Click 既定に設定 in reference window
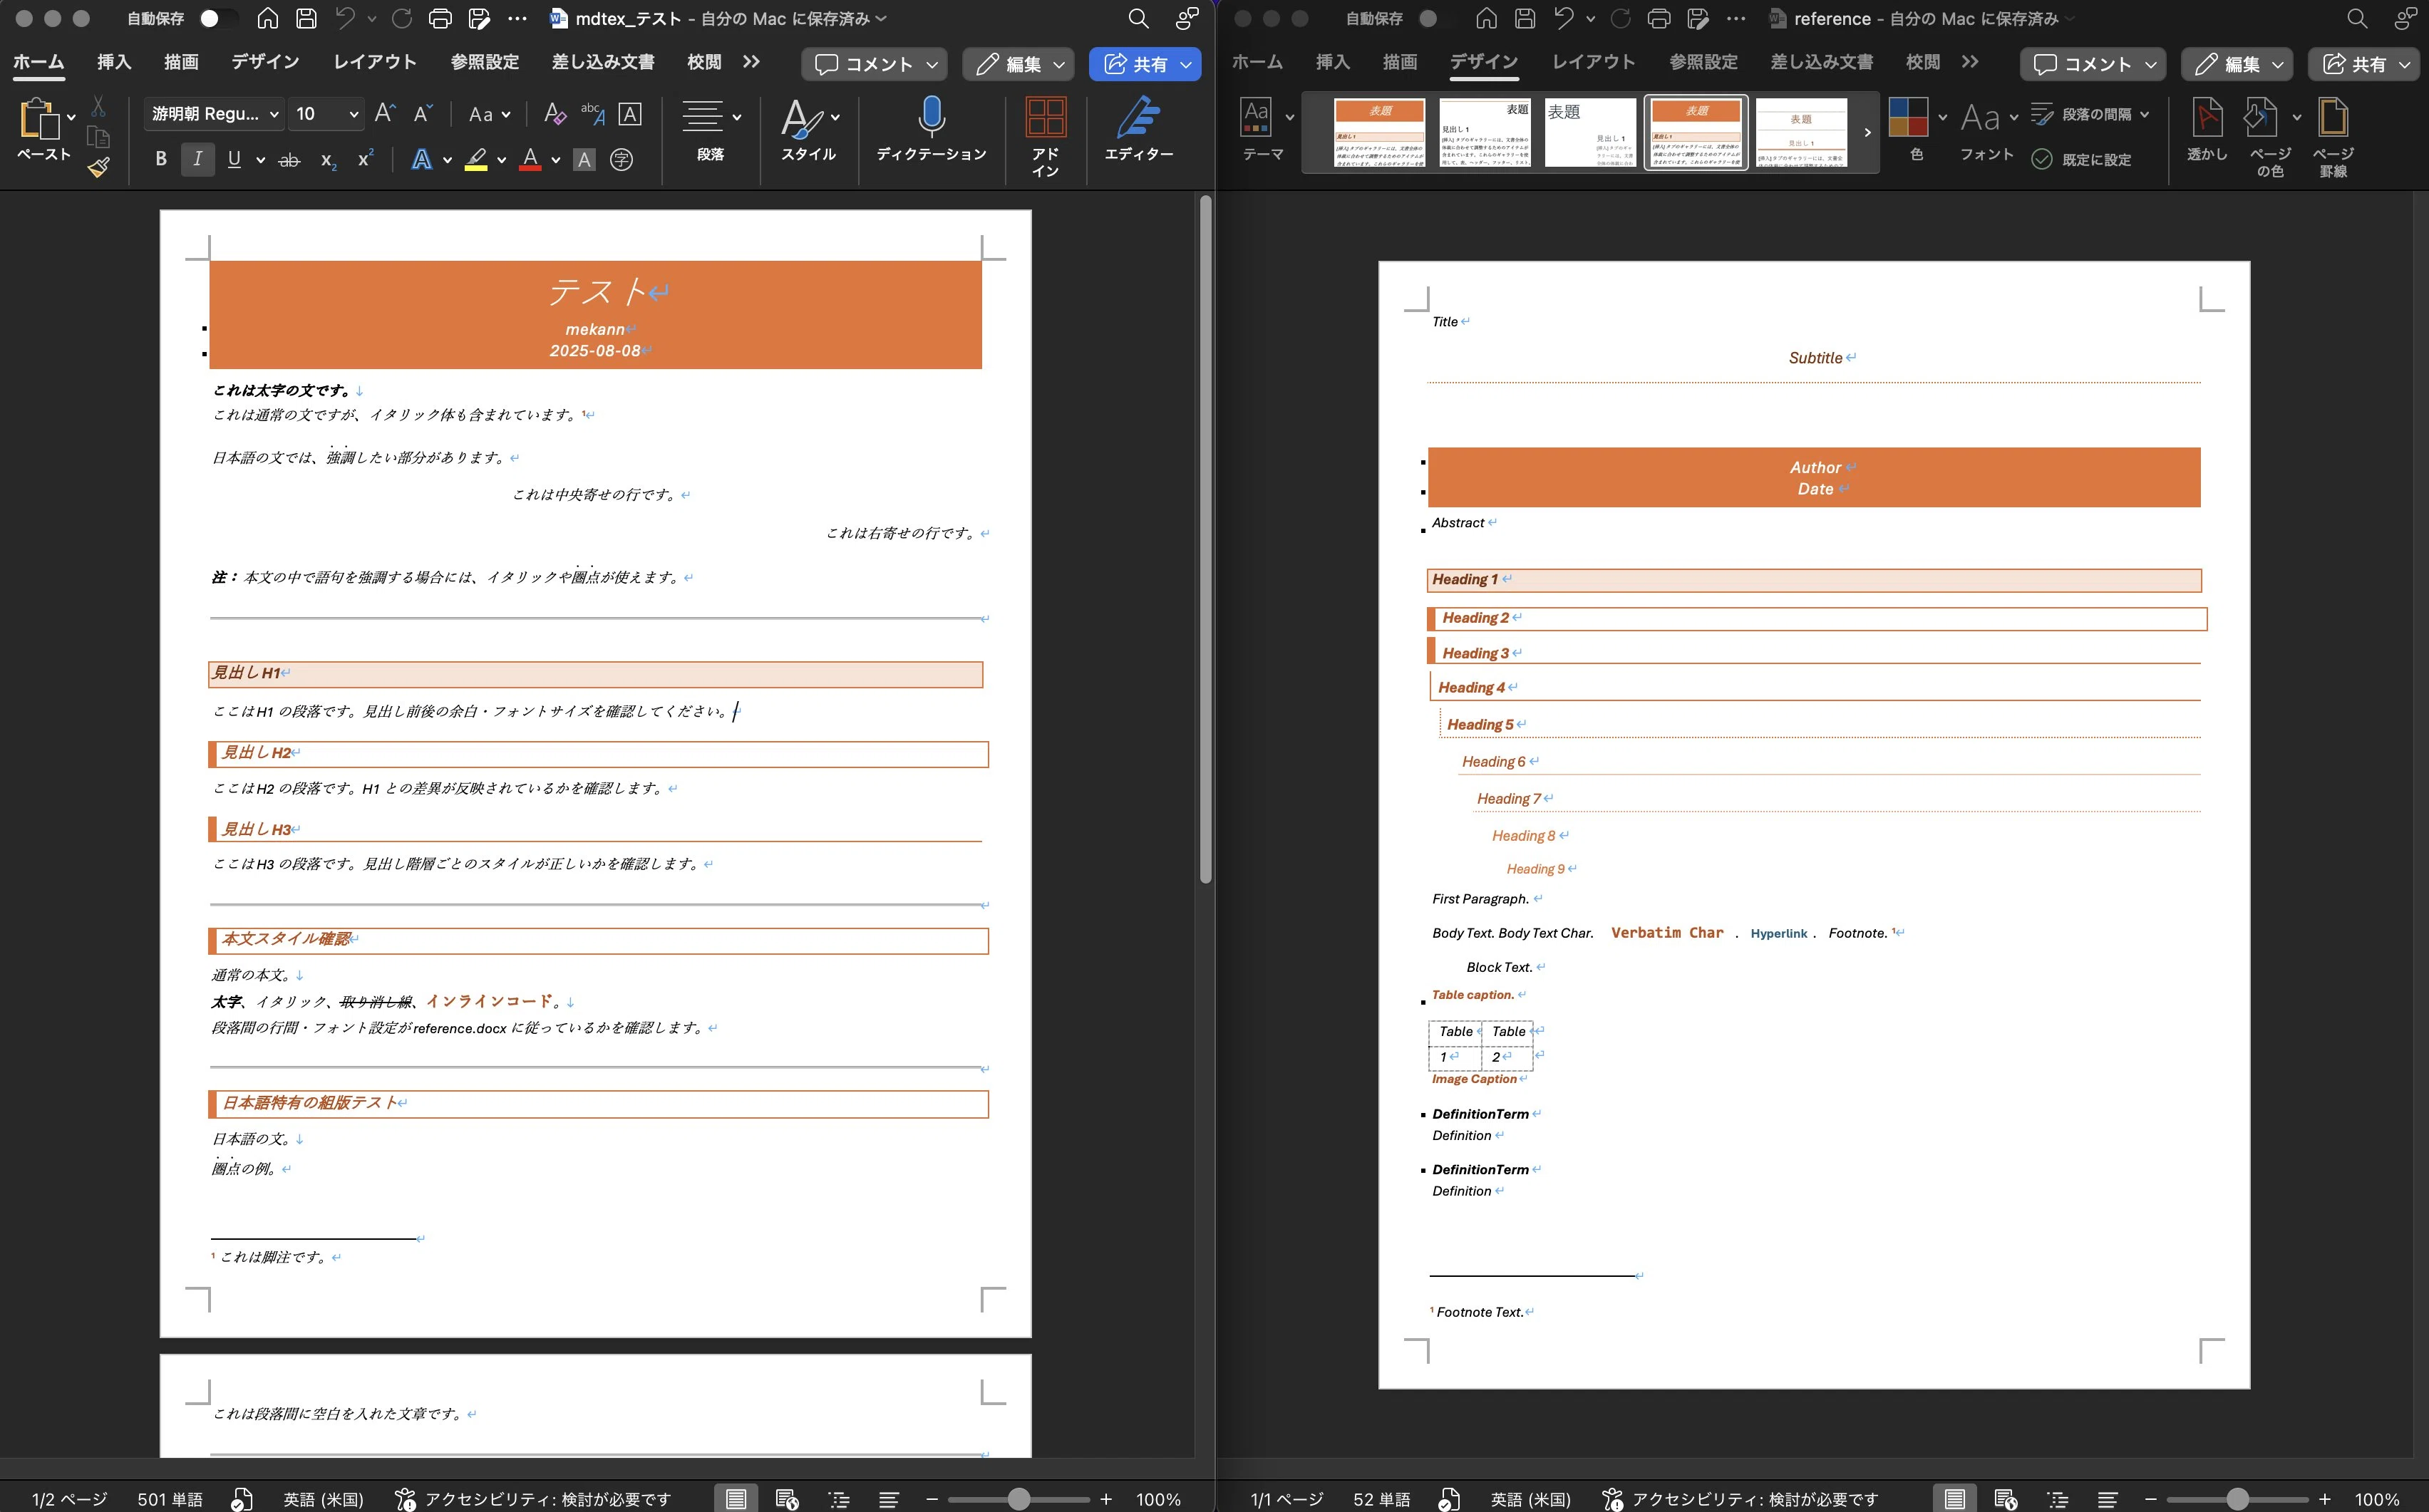2429x1512 pixels. [2081, 159]
